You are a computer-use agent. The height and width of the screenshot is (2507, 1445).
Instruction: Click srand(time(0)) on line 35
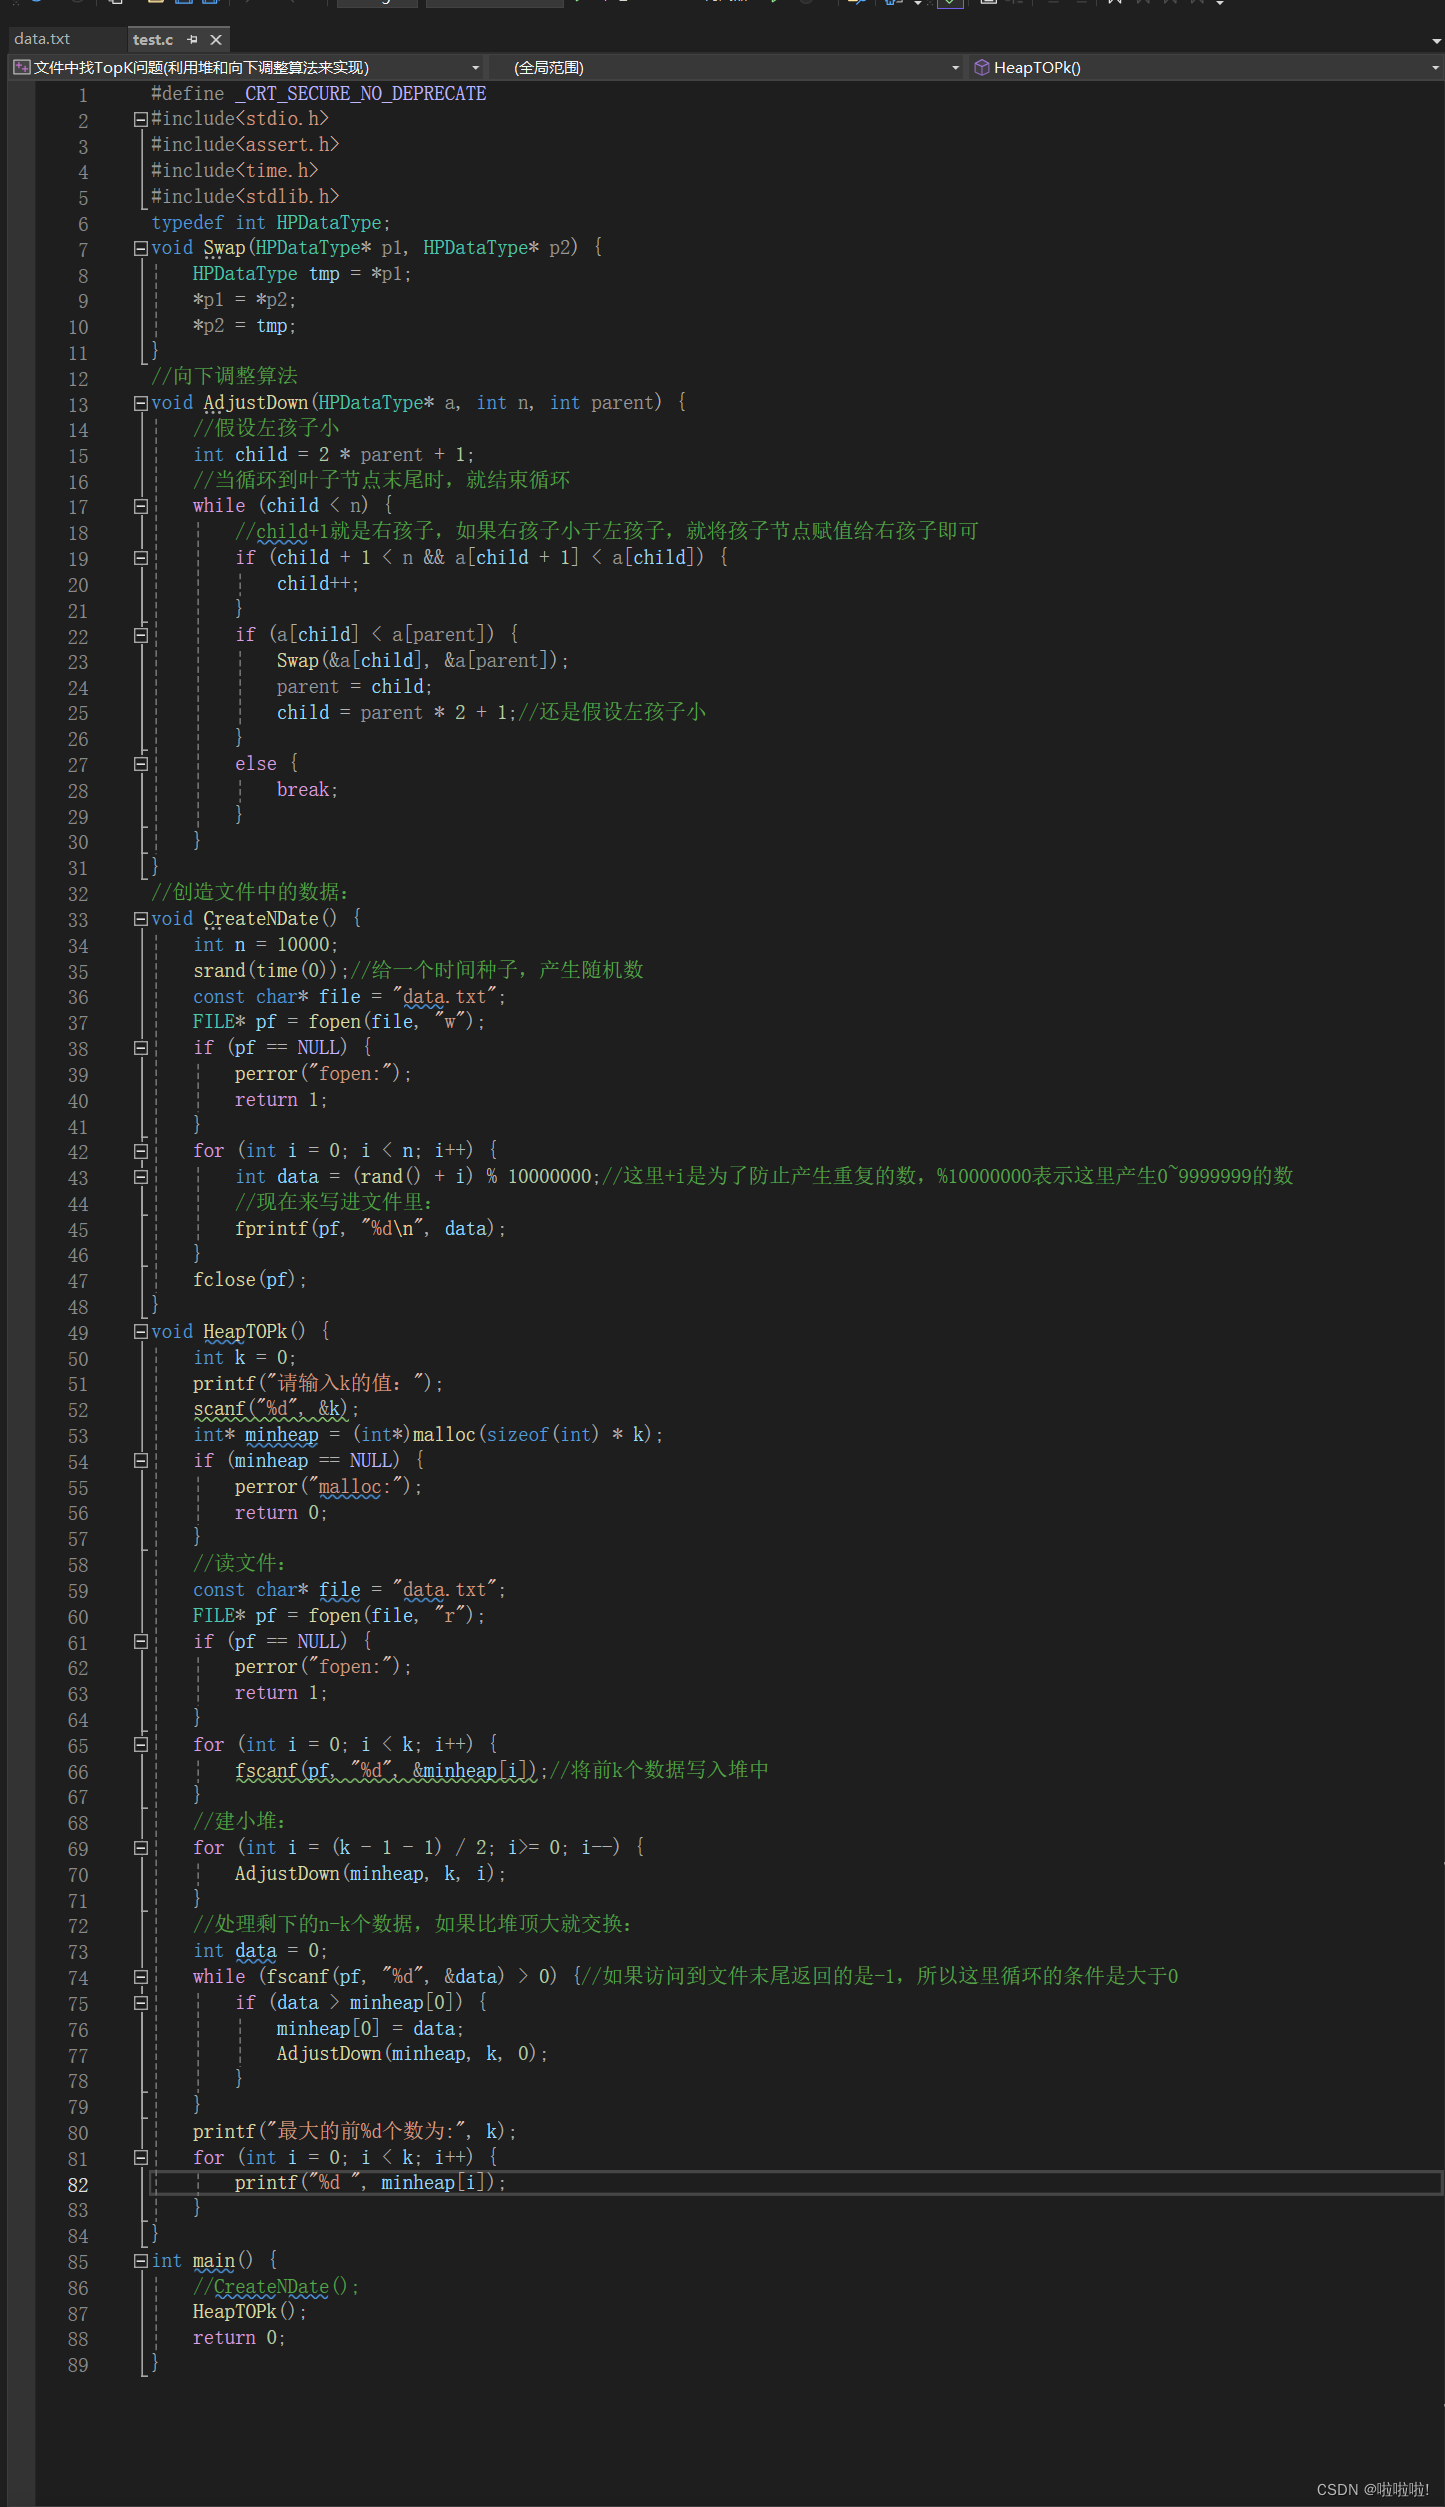(x=268, y=970)
